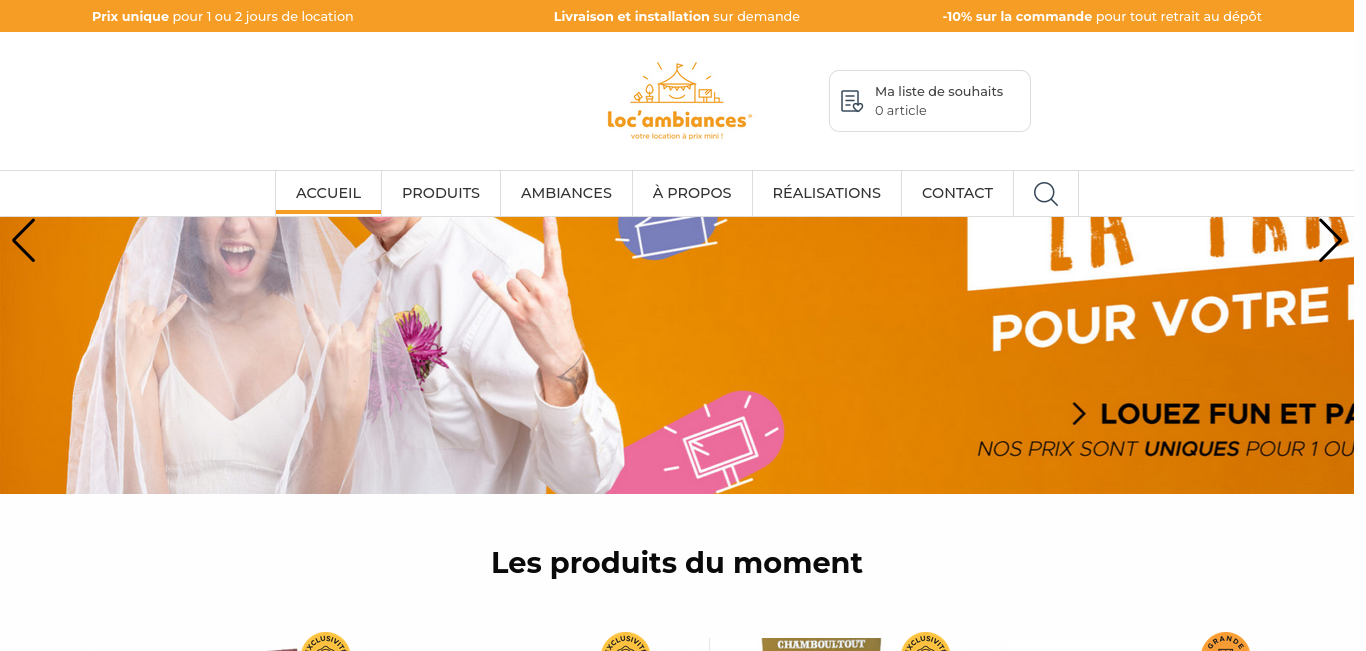Click the Exclusivité badge on first product

(325, 642)
